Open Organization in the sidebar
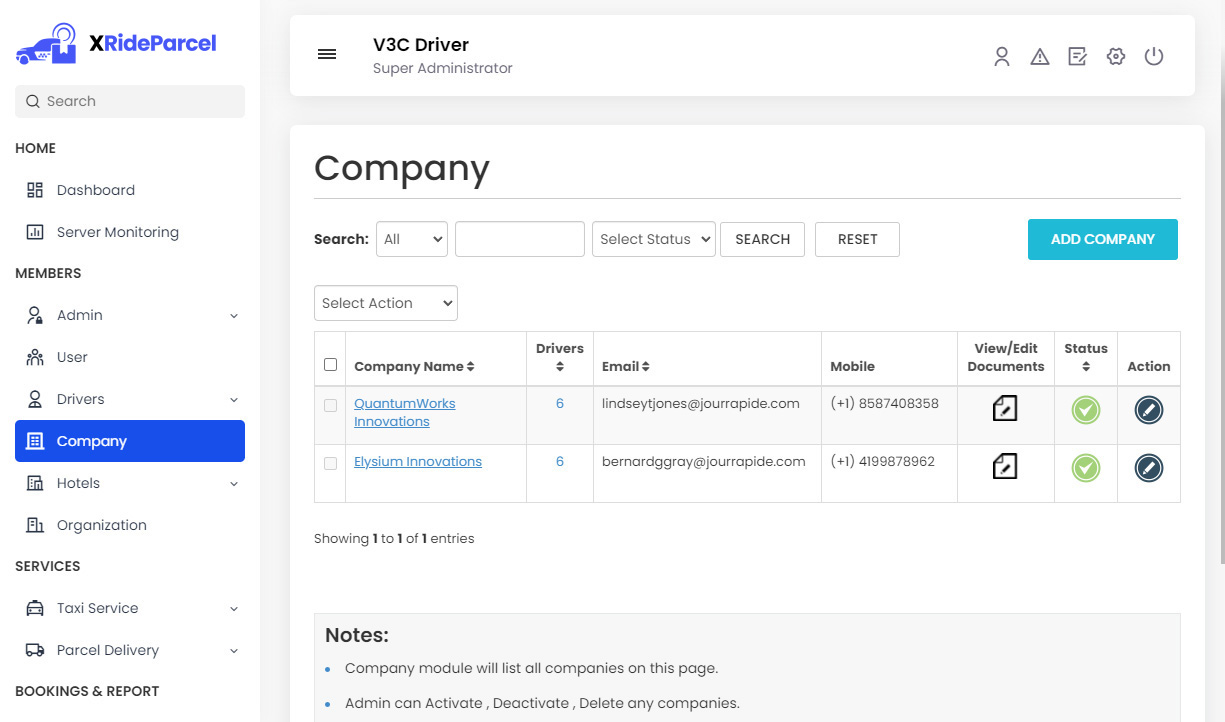 [x=101, y=525]
